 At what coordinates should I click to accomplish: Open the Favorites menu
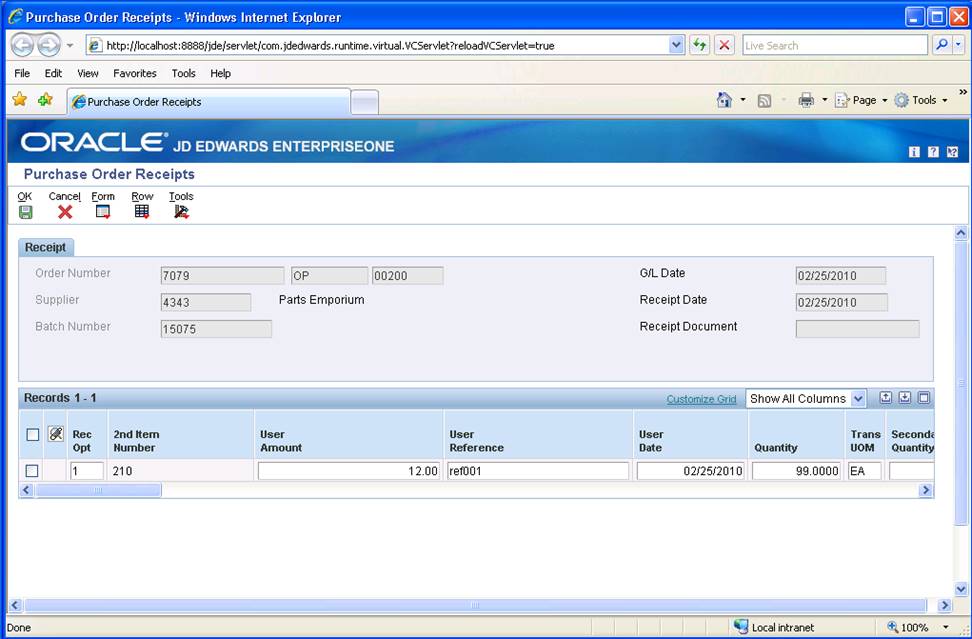click(x=135, y=73)
